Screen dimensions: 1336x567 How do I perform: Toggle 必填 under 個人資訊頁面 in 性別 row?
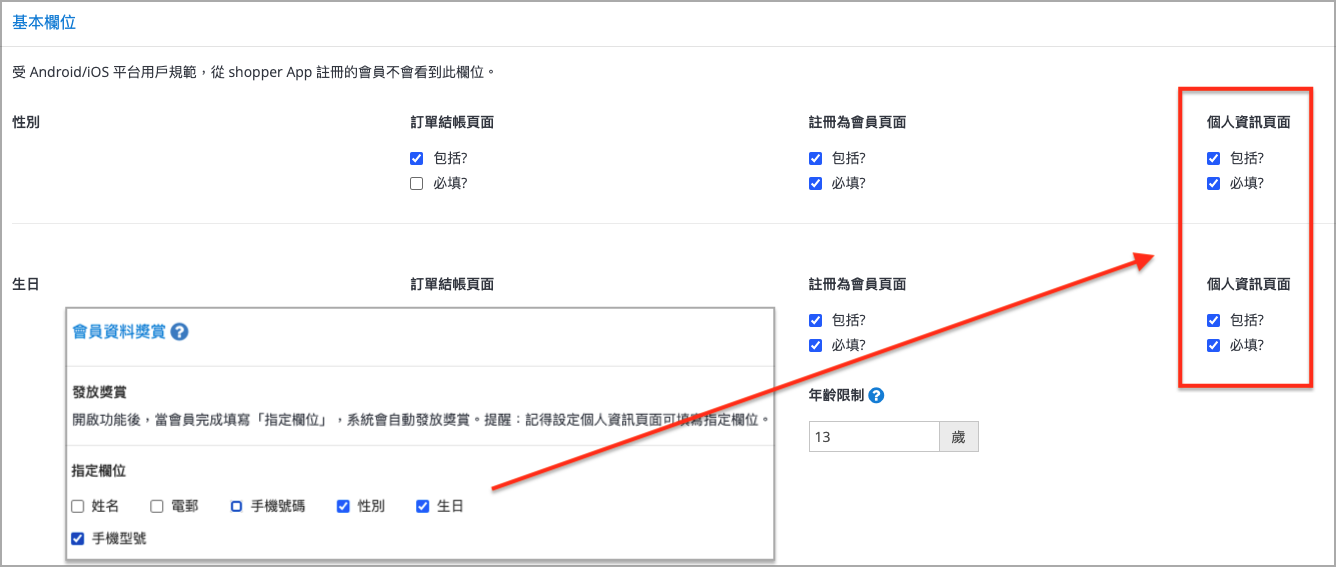pos(1214,183)
